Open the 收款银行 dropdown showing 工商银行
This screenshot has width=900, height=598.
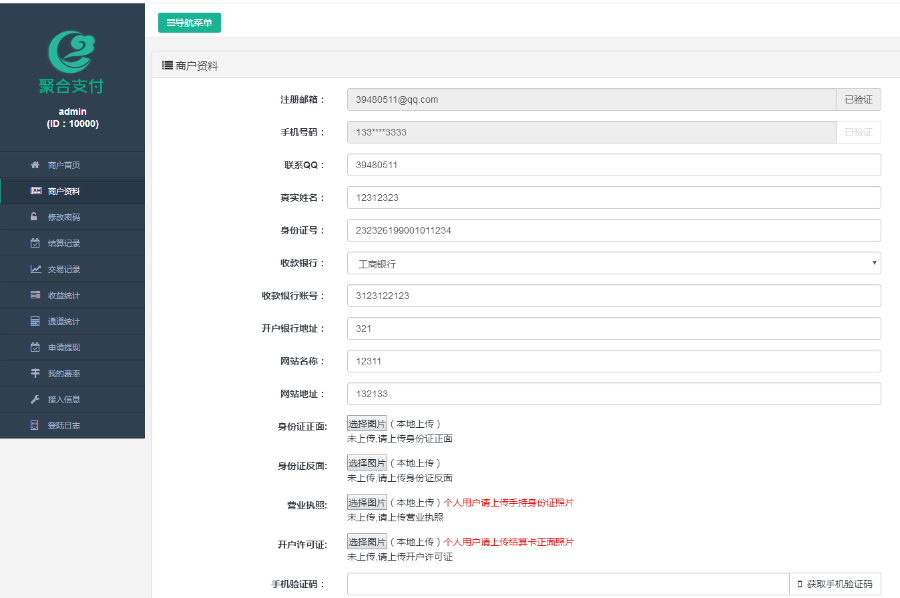coord(614,263)
